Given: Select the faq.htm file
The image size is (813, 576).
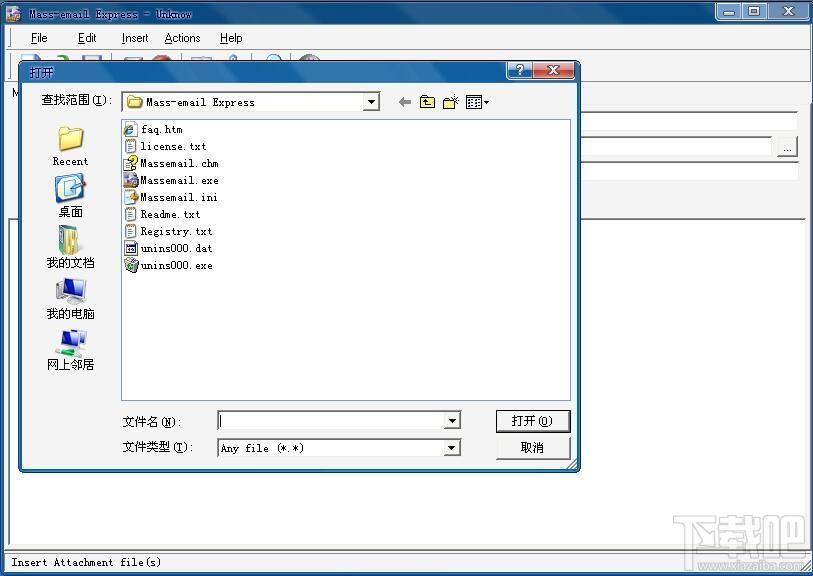Looking at the screenshot, I should pos(153,129).
